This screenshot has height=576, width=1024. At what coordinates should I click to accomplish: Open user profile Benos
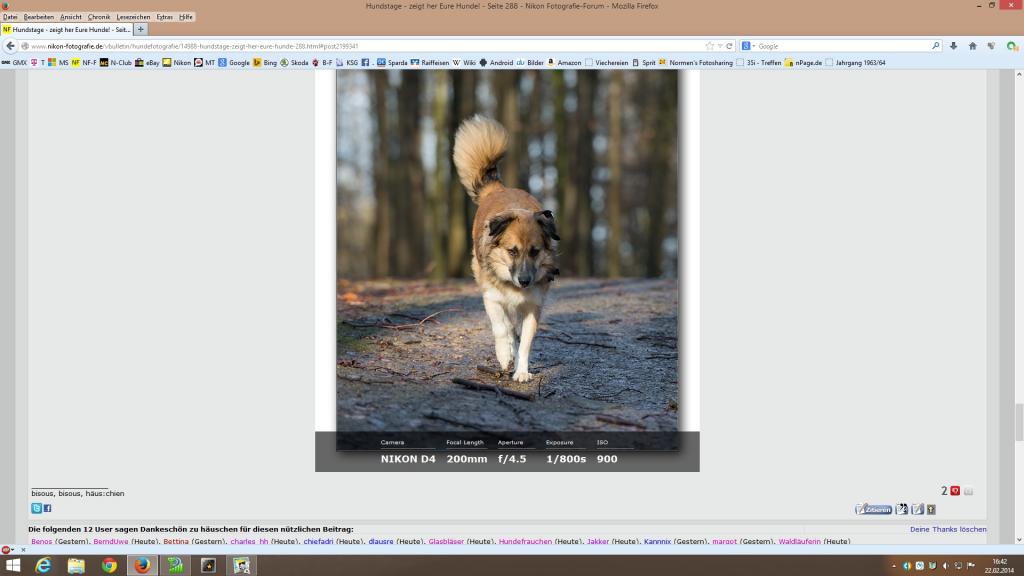[x=41, y=541]
